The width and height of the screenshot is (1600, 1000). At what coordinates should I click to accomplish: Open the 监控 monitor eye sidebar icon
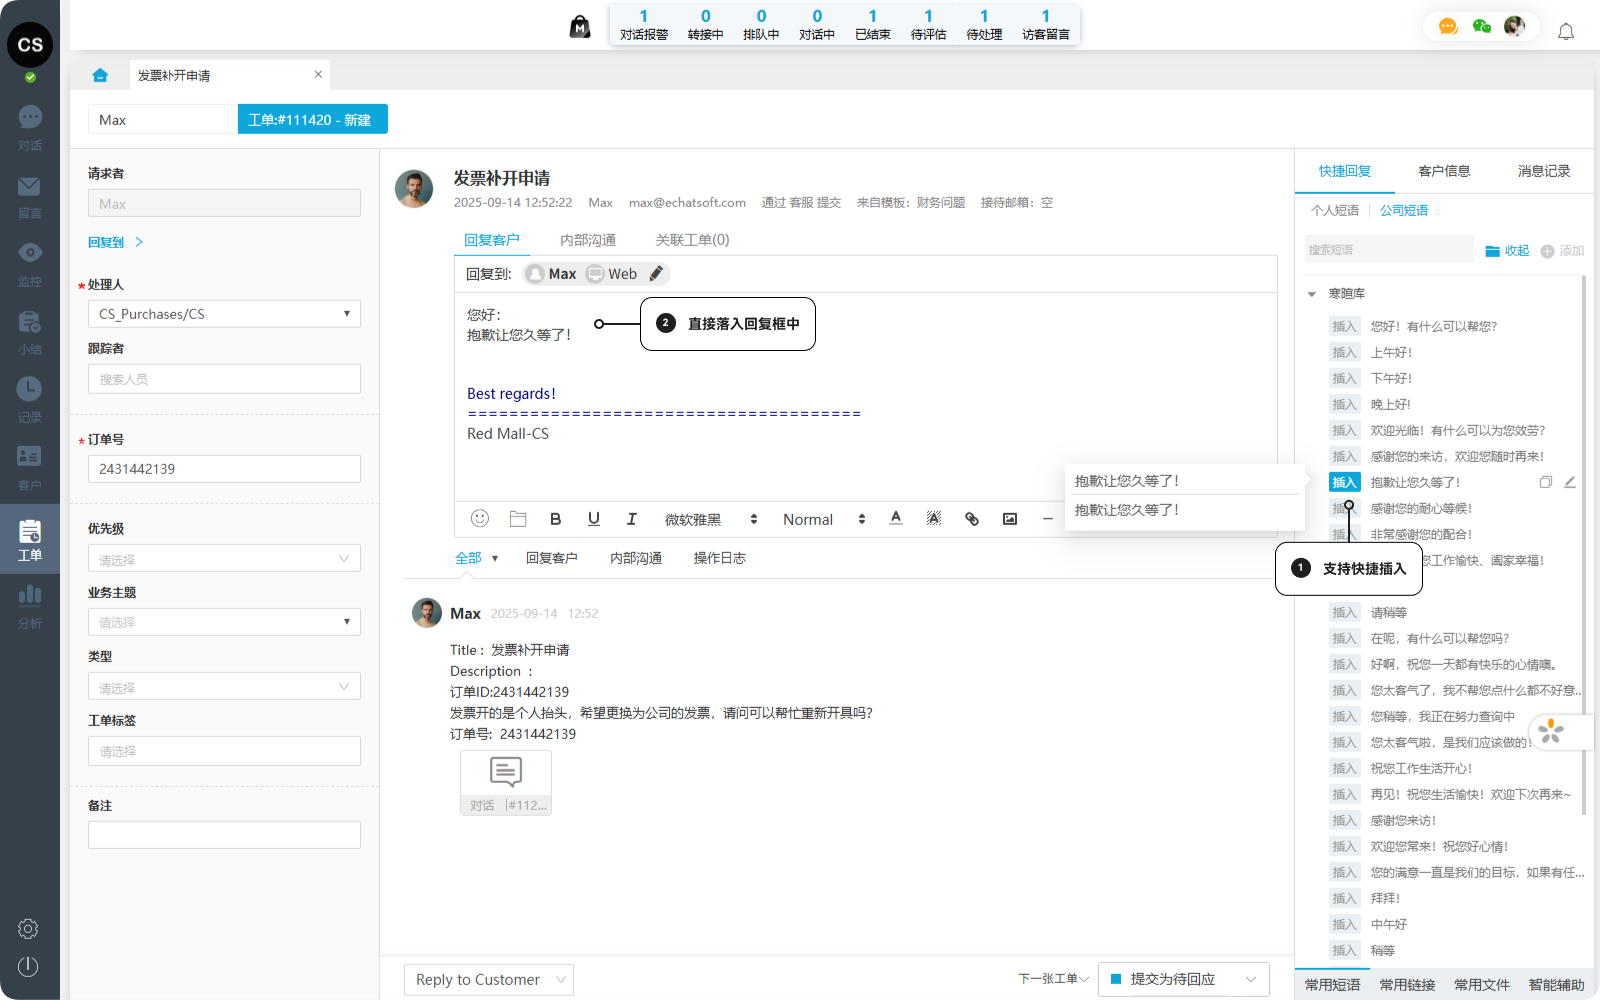(29, 253)
